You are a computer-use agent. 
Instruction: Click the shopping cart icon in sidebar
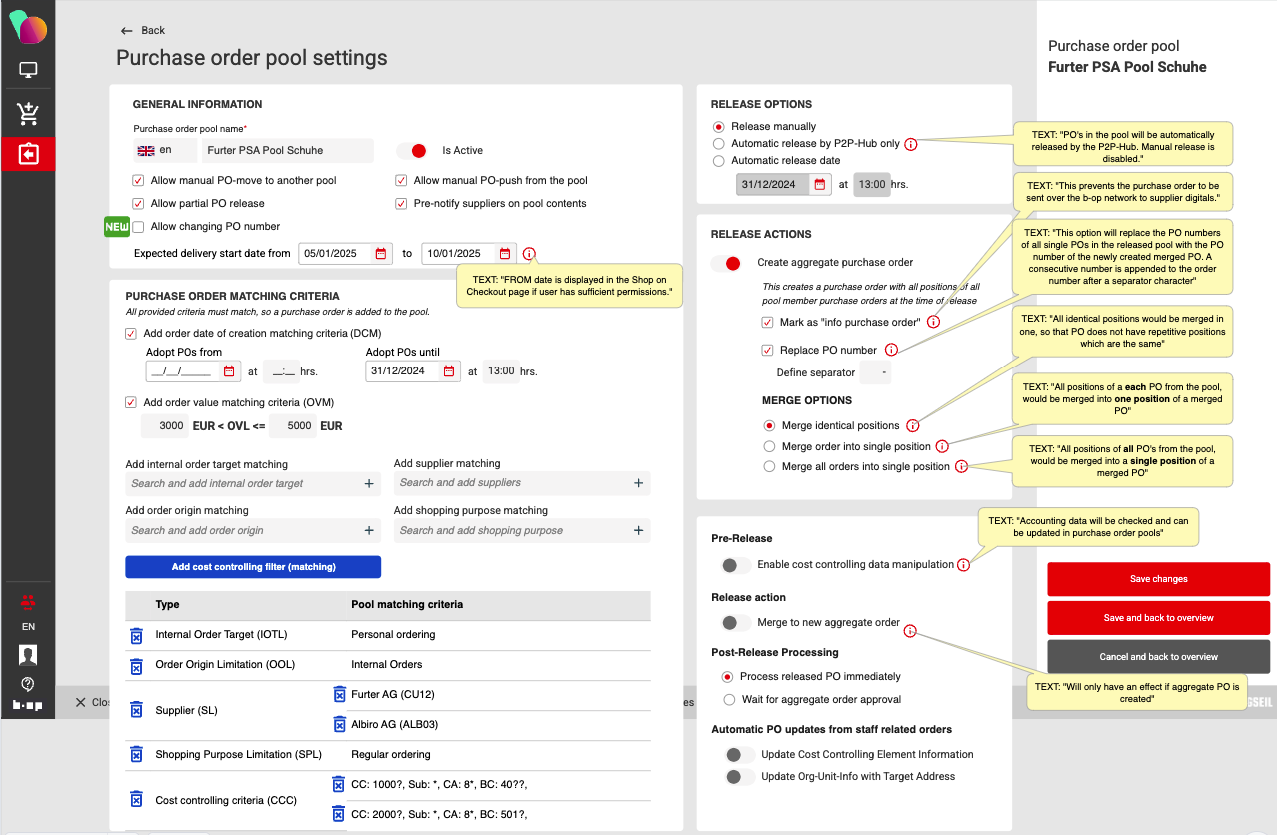pos(28,114)
